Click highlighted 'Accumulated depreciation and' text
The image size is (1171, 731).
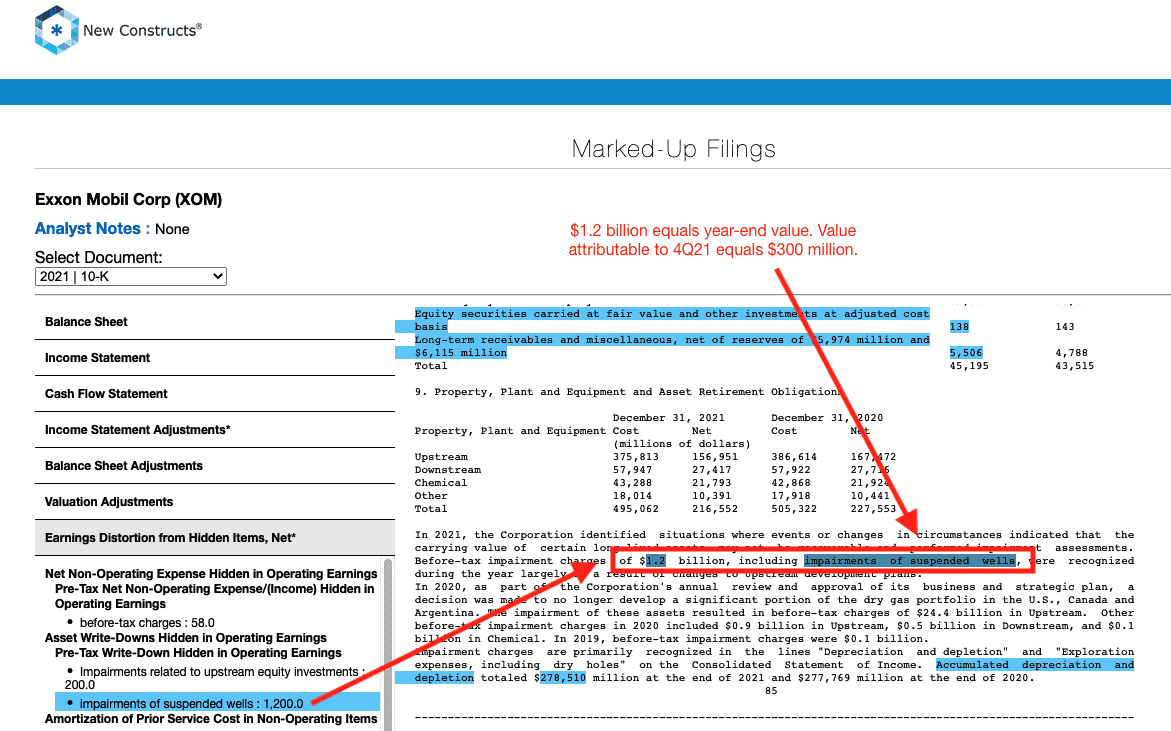tap(1034, 665)
